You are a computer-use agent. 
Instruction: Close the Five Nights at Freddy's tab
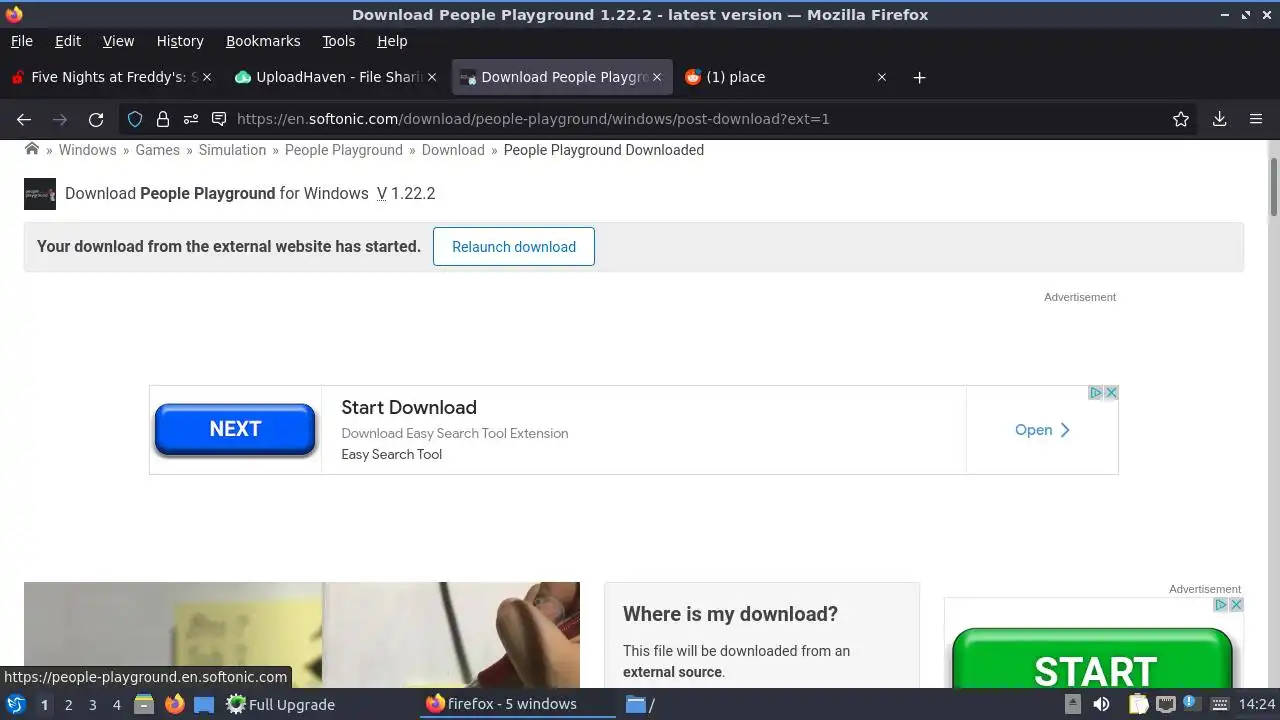(207, 77)
